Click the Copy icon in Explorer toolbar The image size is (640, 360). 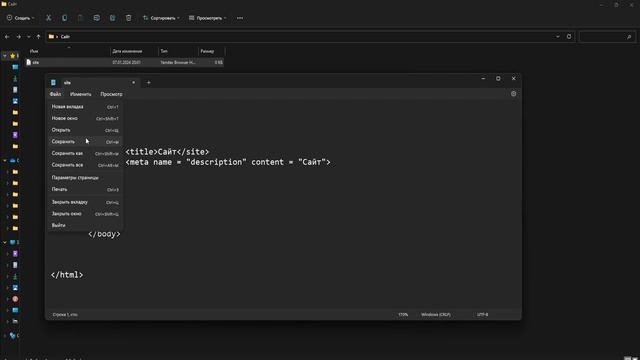tap(64, 18)
